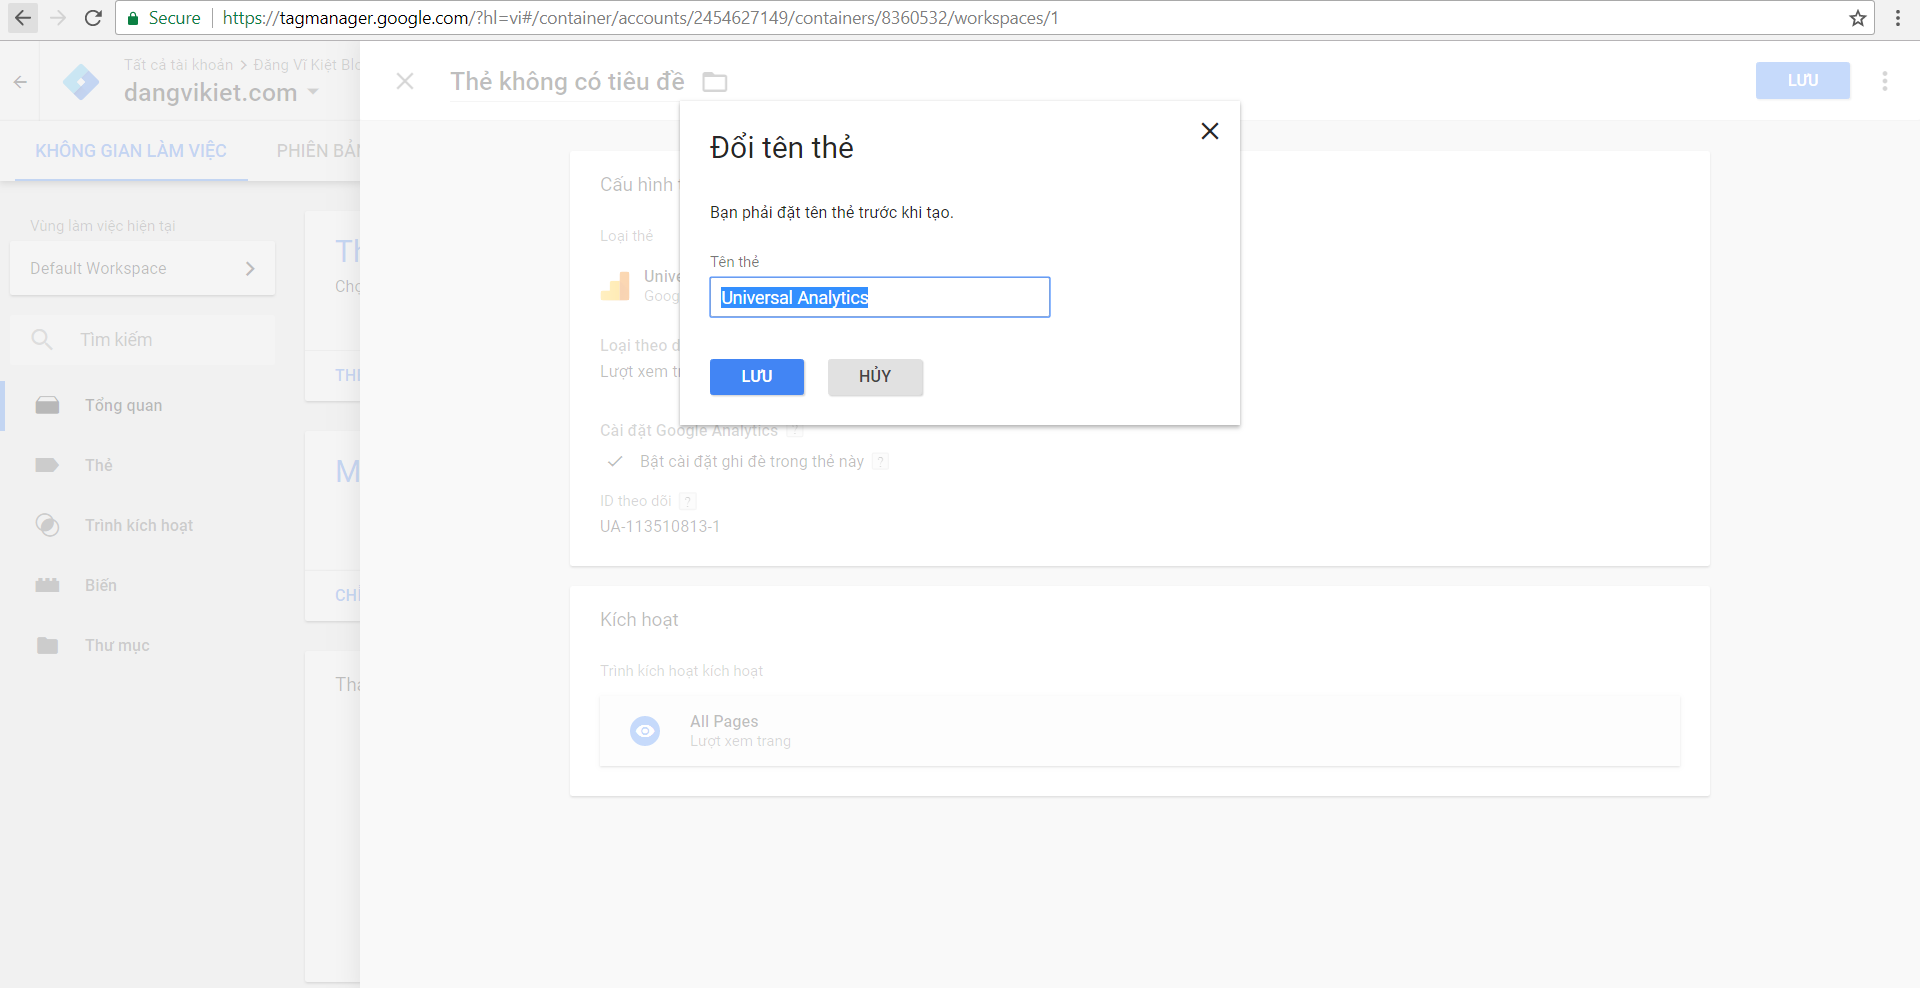Click the browser back arrow

pyautogui.click(x=23, y=18)
